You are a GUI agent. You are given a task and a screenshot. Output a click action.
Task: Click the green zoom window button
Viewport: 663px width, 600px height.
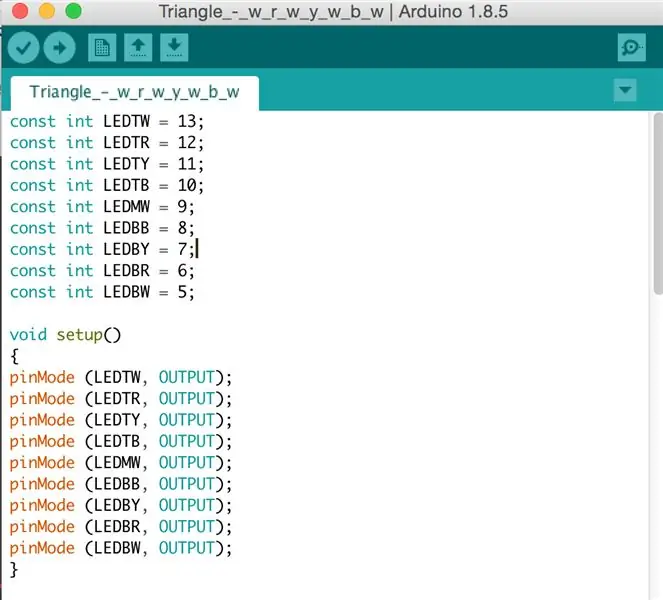(74, 11)
